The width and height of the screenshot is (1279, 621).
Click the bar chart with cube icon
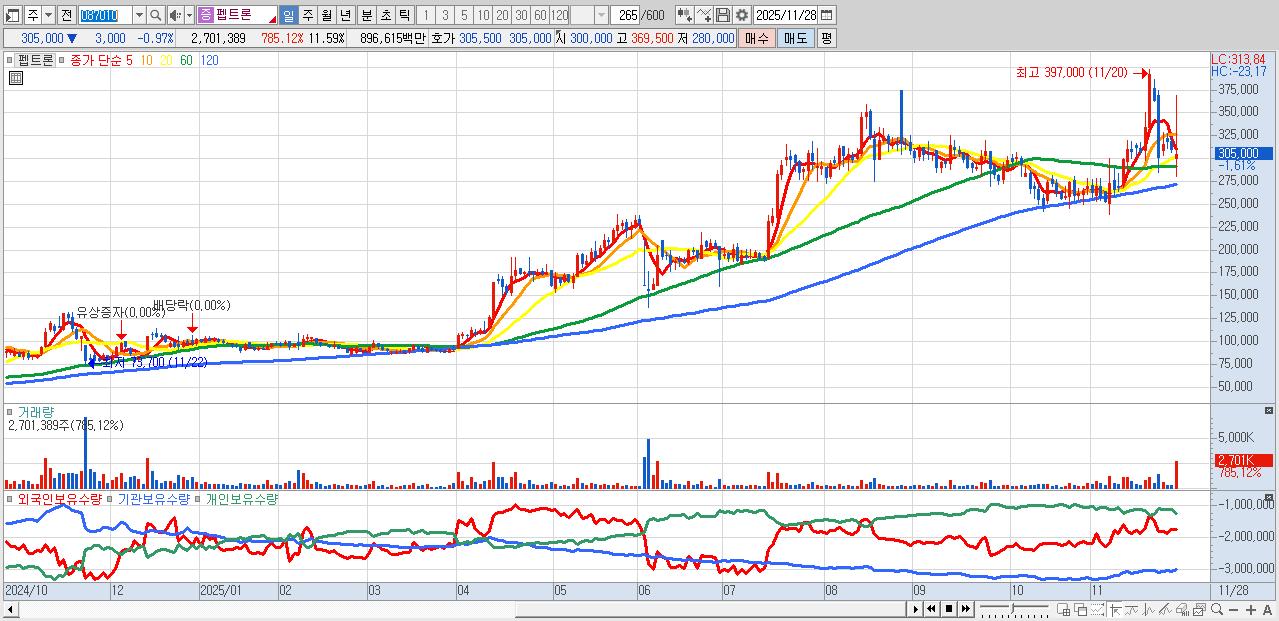(x=1183, y=609)
